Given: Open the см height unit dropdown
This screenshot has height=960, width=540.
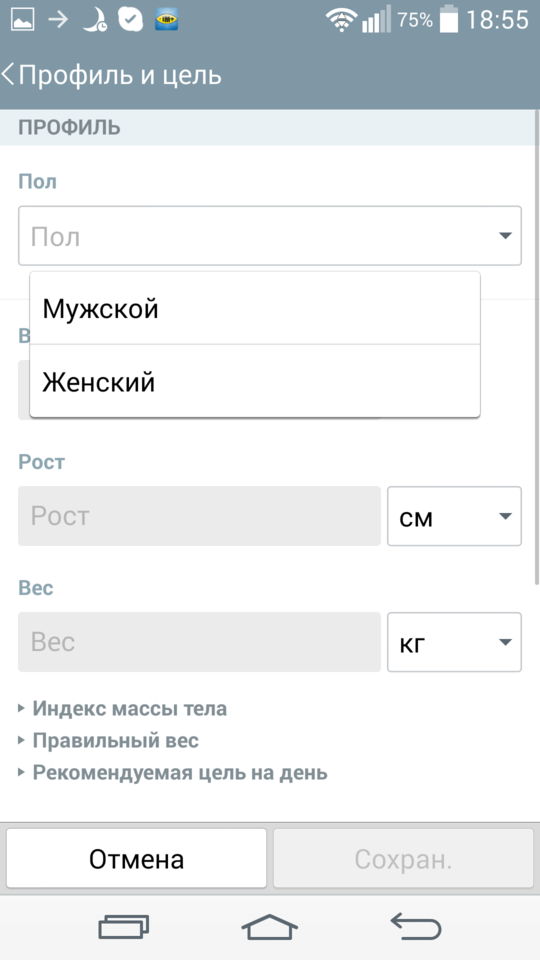Looking at the screenshot, I should pos(454,516).
